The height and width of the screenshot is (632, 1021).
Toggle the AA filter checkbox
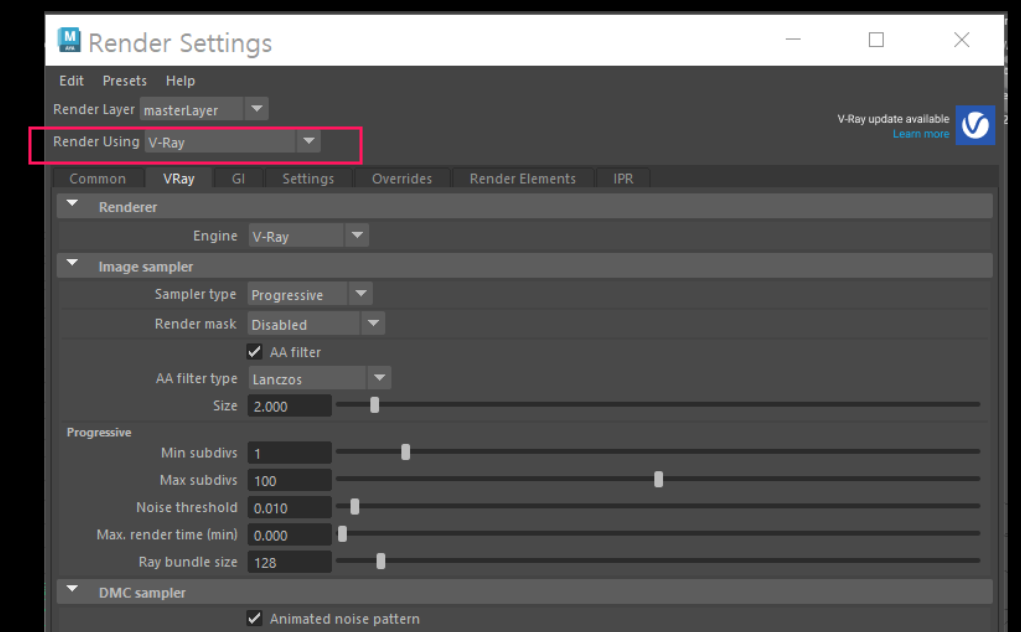click(x=255, y=352)
